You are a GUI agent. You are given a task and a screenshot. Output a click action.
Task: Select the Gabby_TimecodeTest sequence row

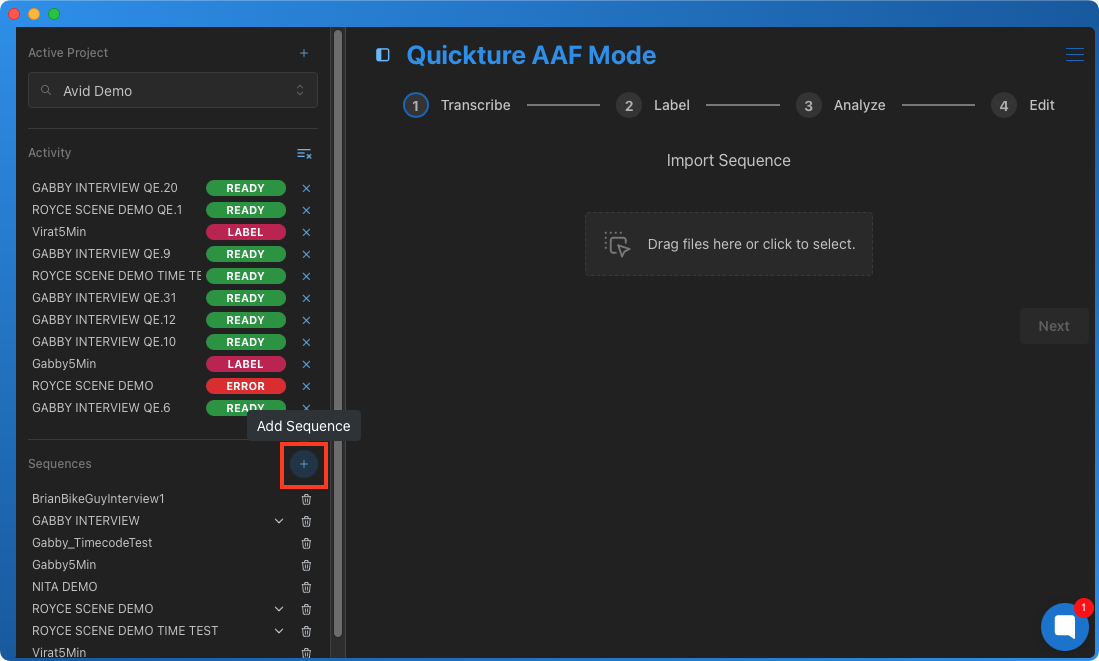pos(92,543)
